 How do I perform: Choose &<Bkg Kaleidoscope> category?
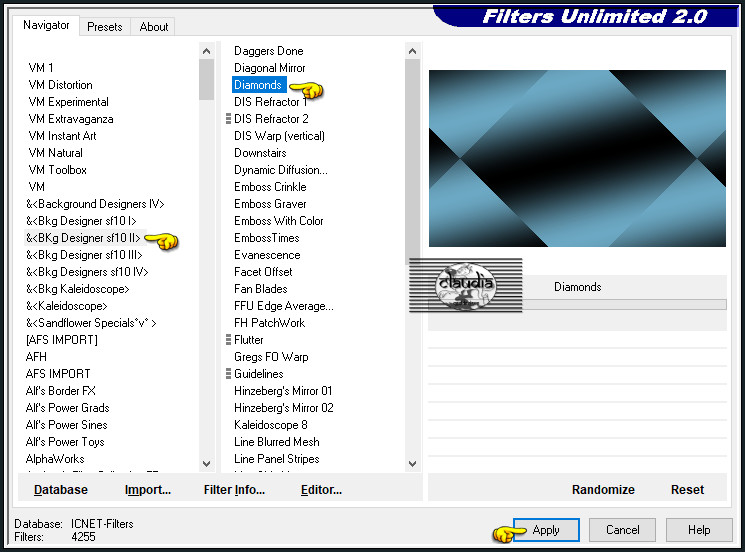tap(77, 289)
